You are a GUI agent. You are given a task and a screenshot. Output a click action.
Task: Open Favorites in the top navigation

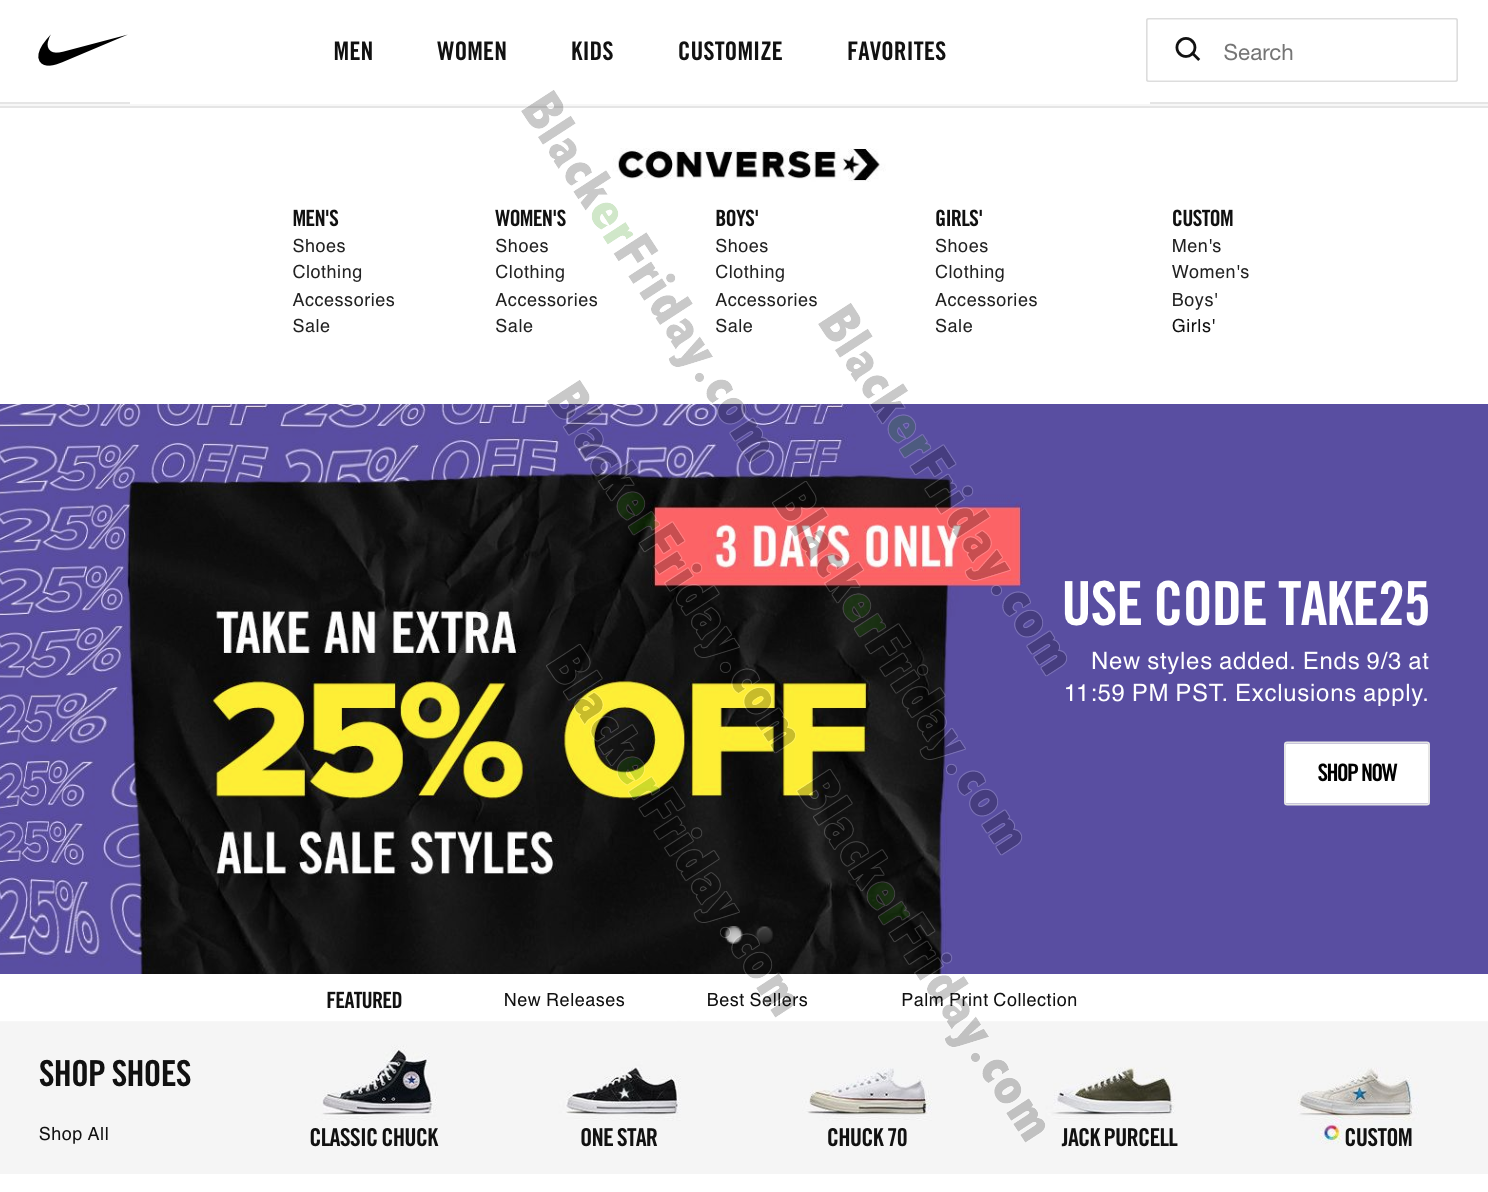[897, 51]
